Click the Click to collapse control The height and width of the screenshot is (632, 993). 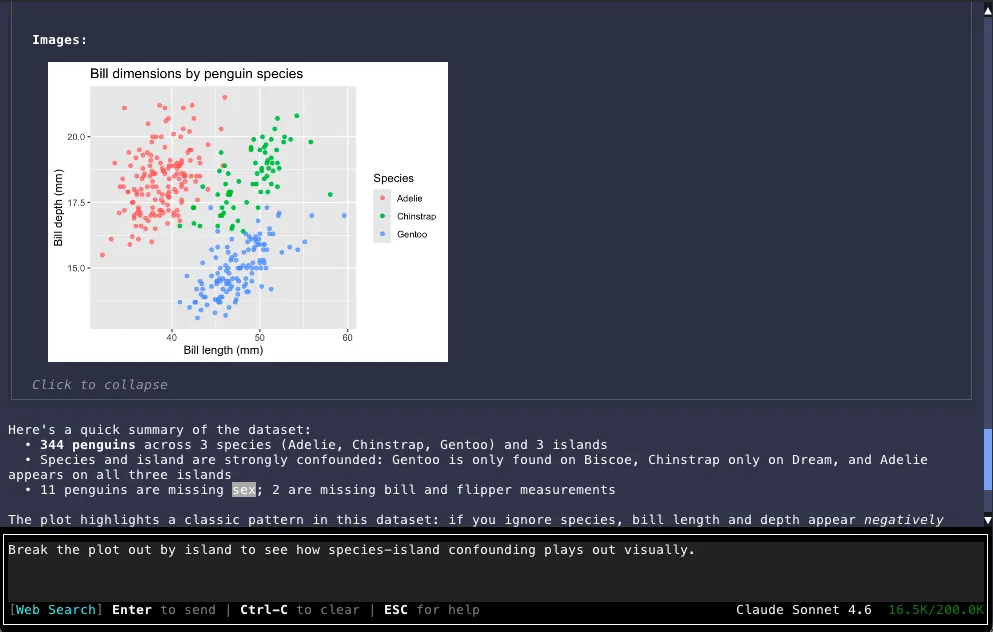click(x=98, y=384)
